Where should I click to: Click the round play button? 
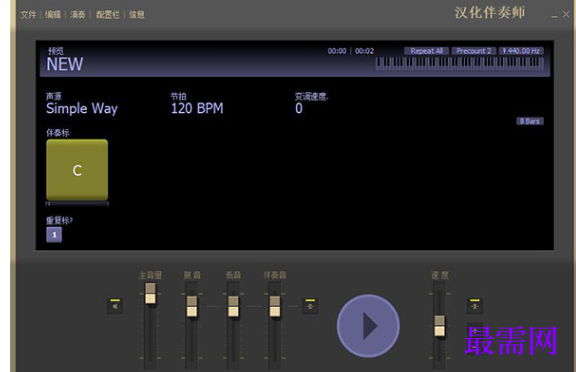[x=368, y=326]
